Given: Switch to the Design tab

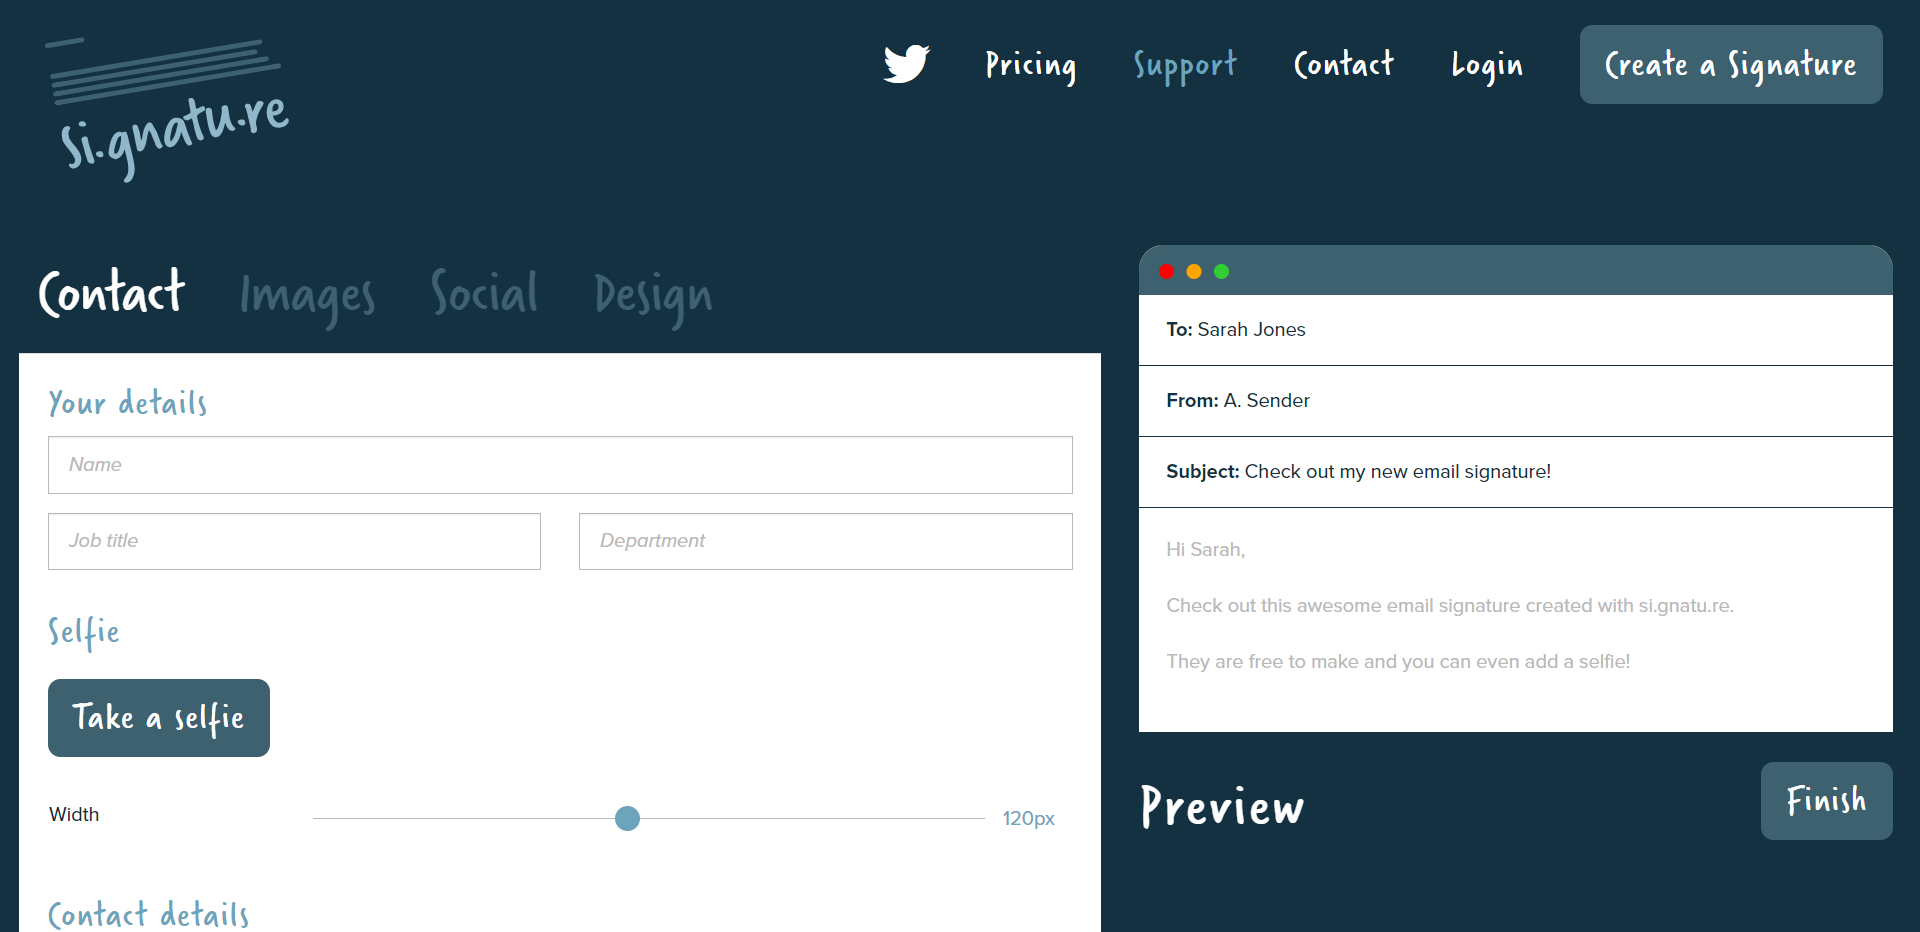Looking at the screenshot, I should coord(653,295).
